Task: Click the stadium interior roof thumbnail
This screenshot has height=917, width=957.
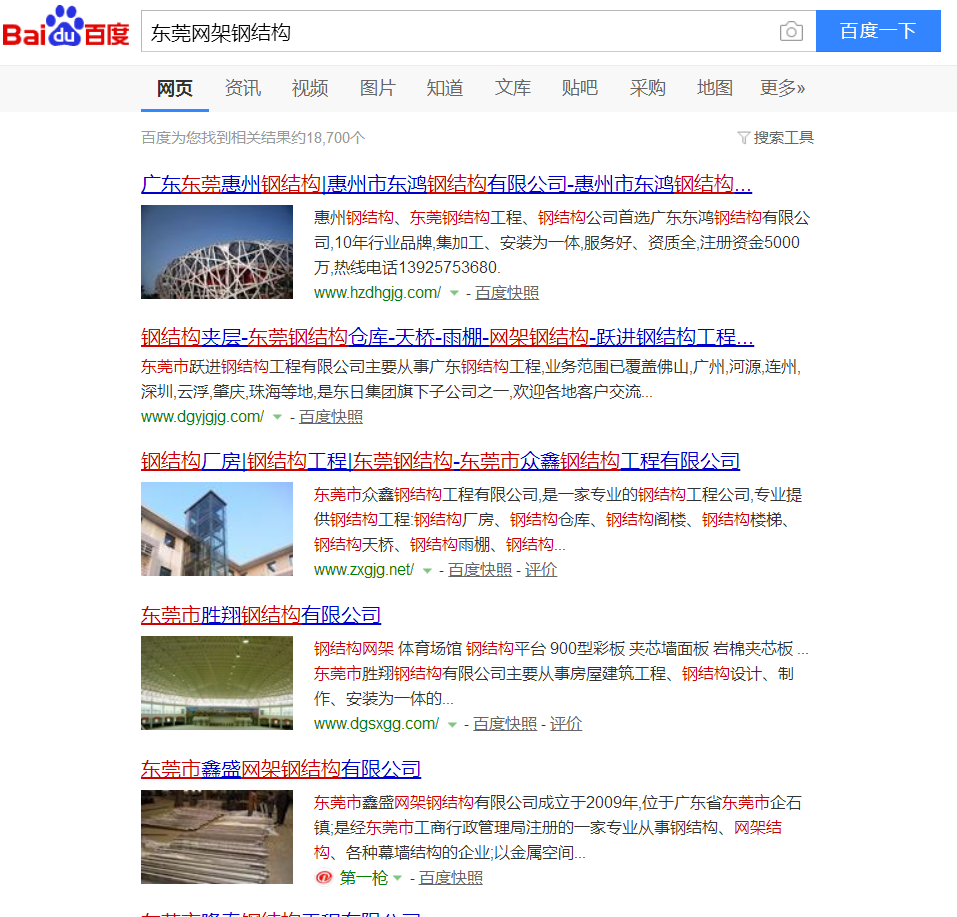Action: pyautogui.click(x=217, y=683)
